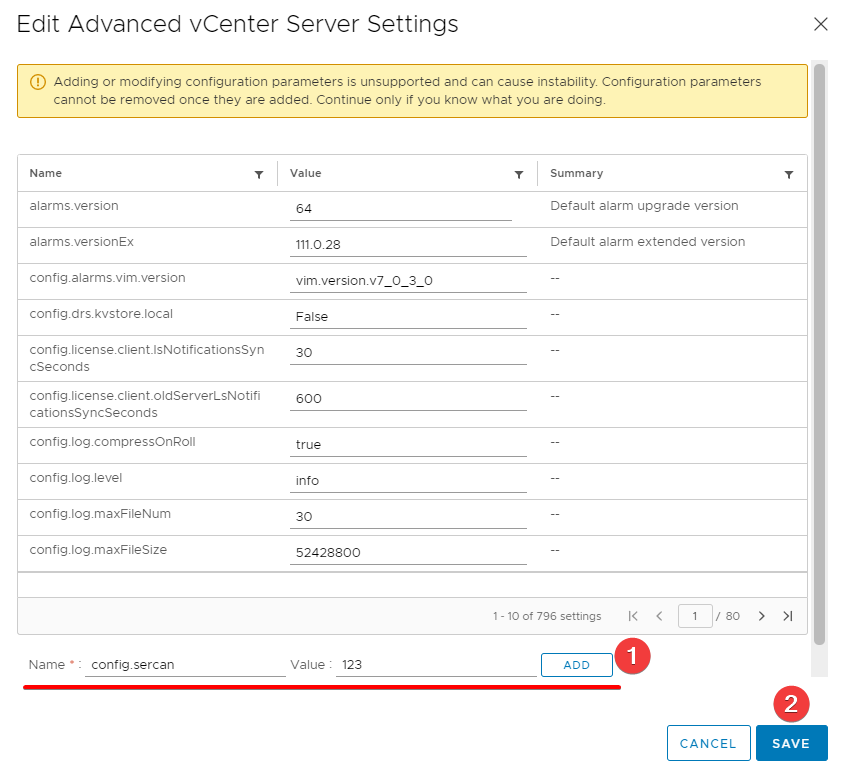The image size is (843, 779).
Task: Click the filter icon in Name column
Action: point(259,175)
